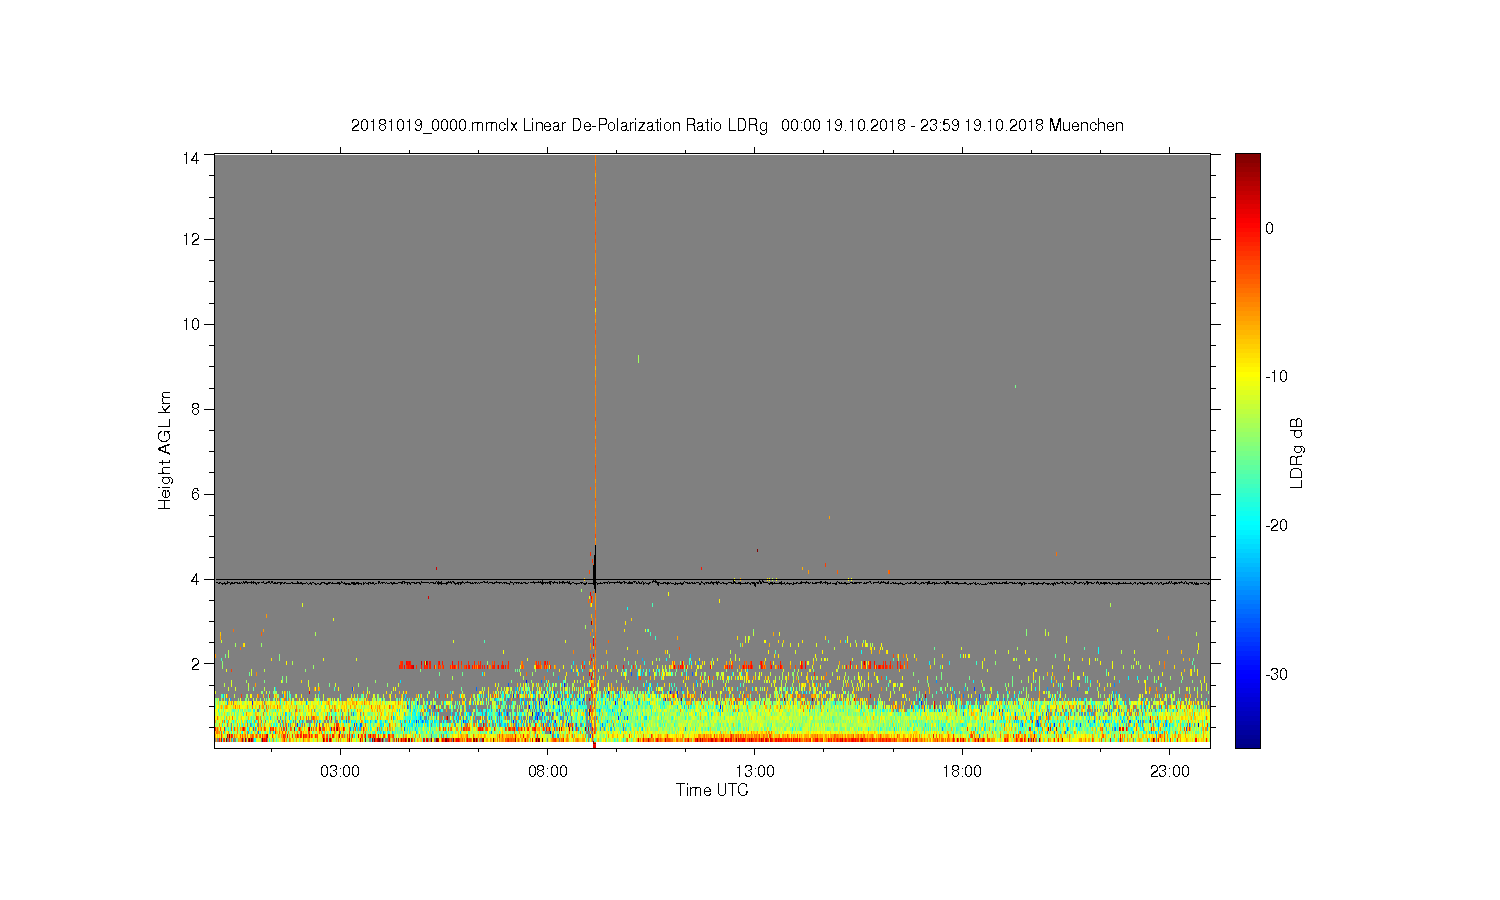This screenshot has height=900, width=1500.
Task: Click the dark blue bottom of the colorbar
Action: [1248, 738]
